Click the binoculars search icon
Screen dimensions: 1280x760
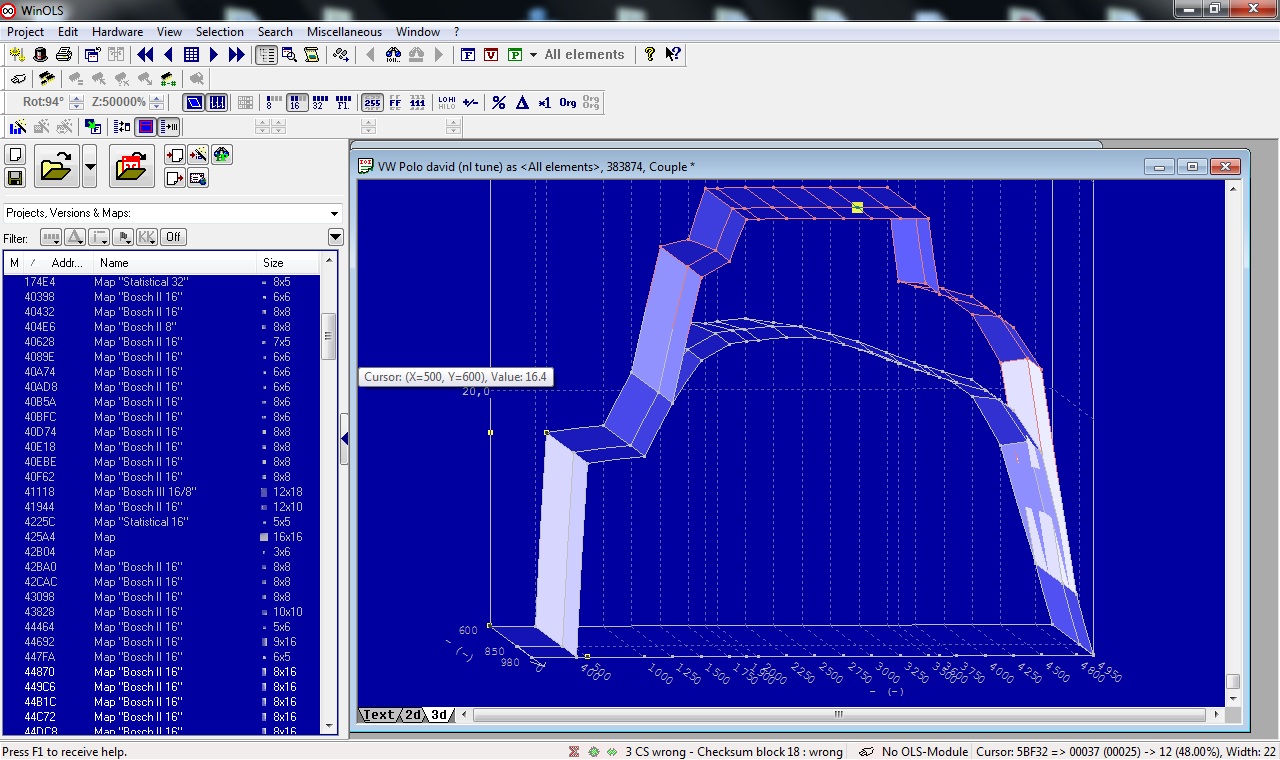tap(393, 55)
